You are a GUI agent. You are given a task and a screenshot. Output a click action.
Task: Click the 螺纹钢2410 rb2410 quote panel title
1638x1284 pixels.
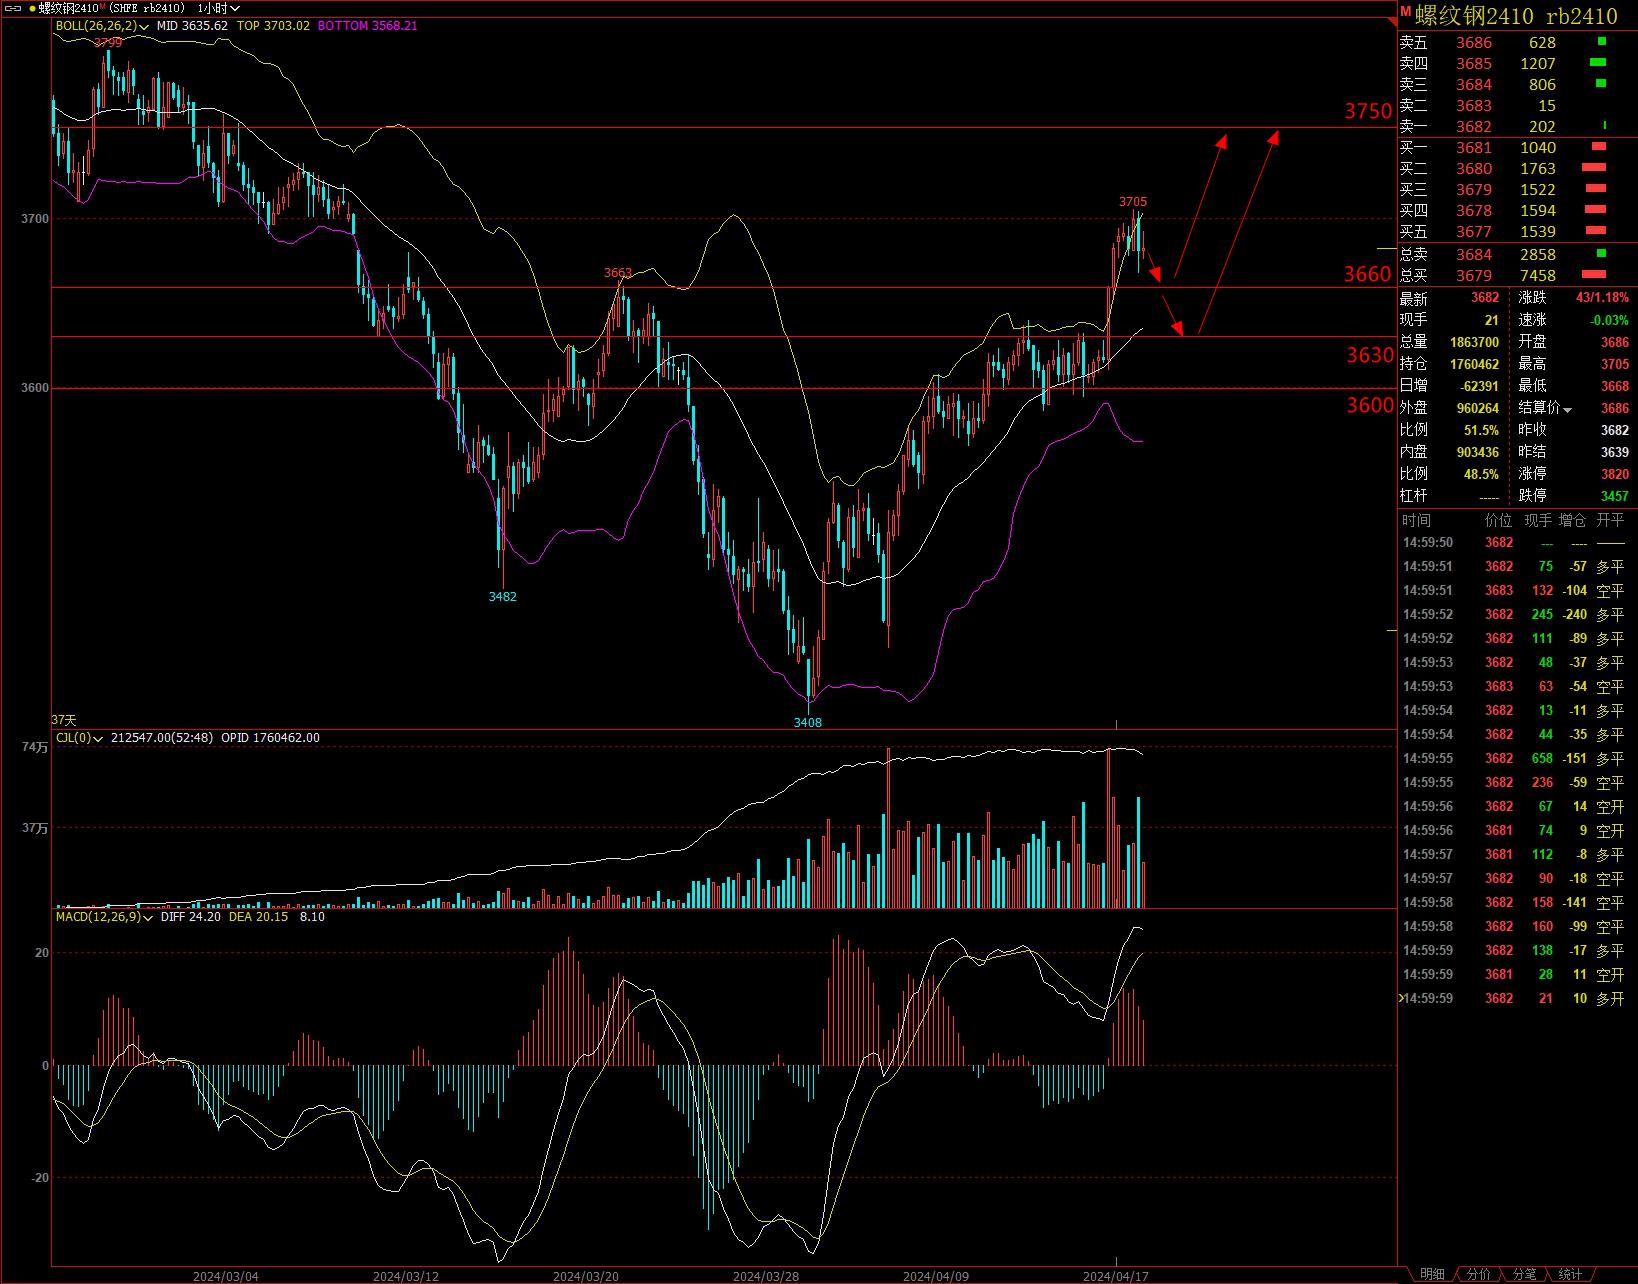(1516, 16)
